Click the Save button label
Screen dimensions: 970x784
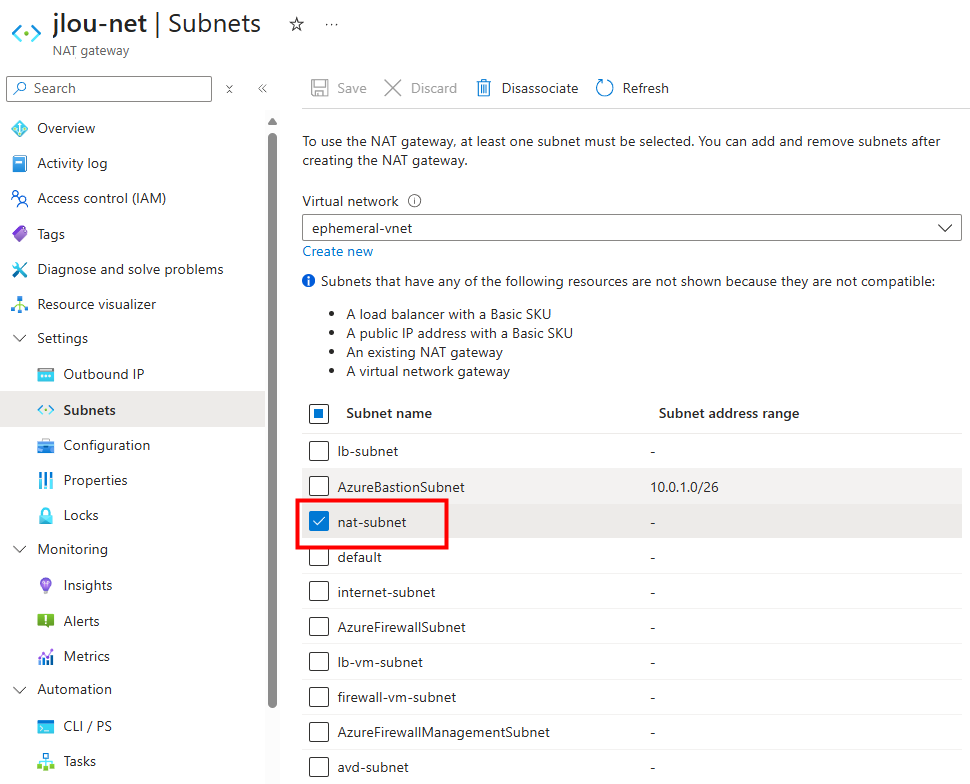351,88
